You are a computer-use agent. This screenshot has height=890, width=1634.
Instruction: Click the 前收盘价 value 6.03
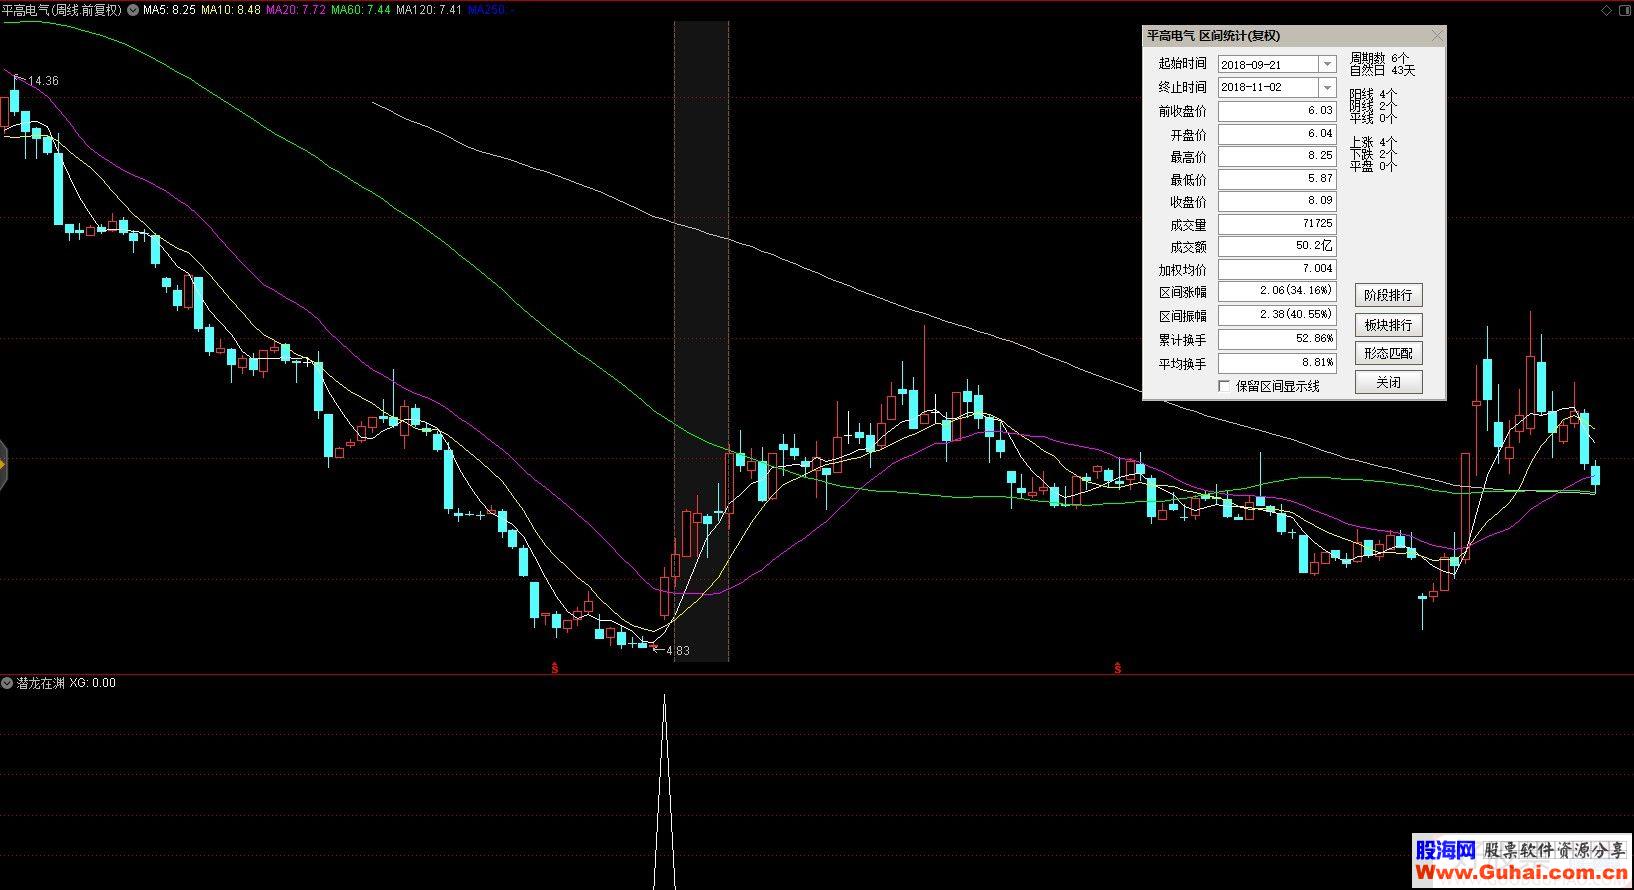tap(1277, 111)
